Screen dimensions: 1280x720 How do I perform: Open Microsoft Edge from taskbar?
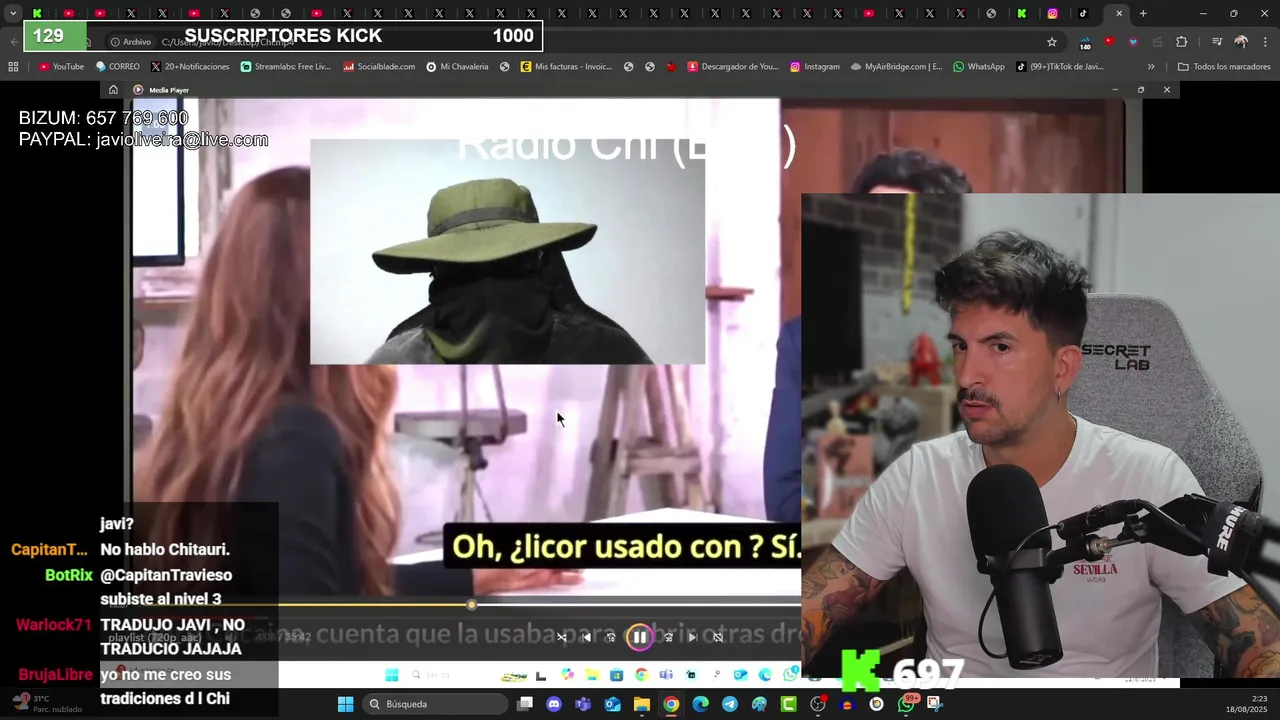pos(700,704)
